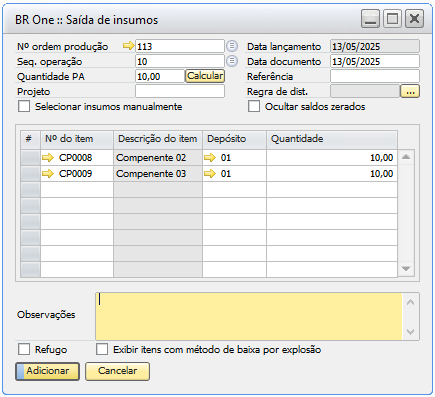Click quantity 10,00 in CP0009 row

coord(332,173)
